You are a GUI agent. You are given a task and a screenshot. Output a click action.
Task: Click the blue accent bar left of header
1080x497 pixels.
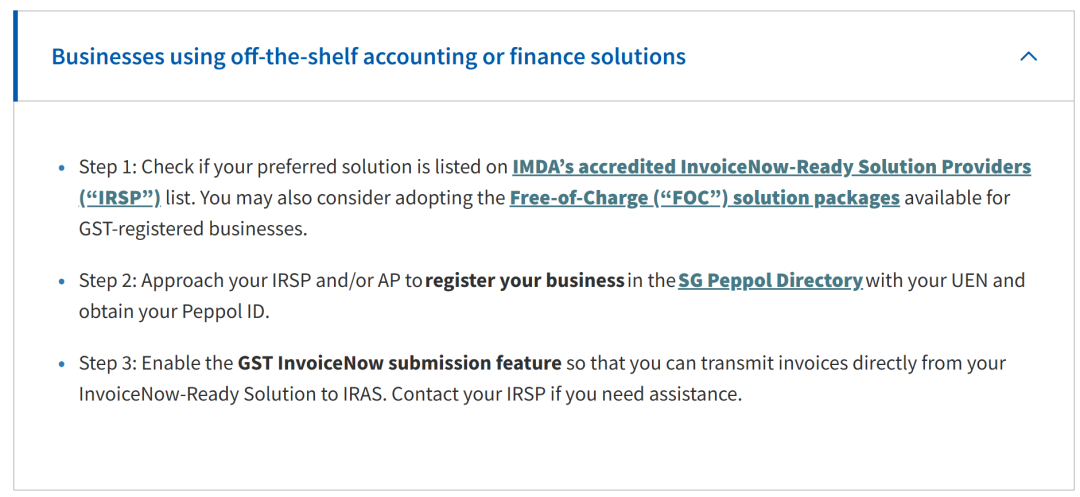pos(16,57)
